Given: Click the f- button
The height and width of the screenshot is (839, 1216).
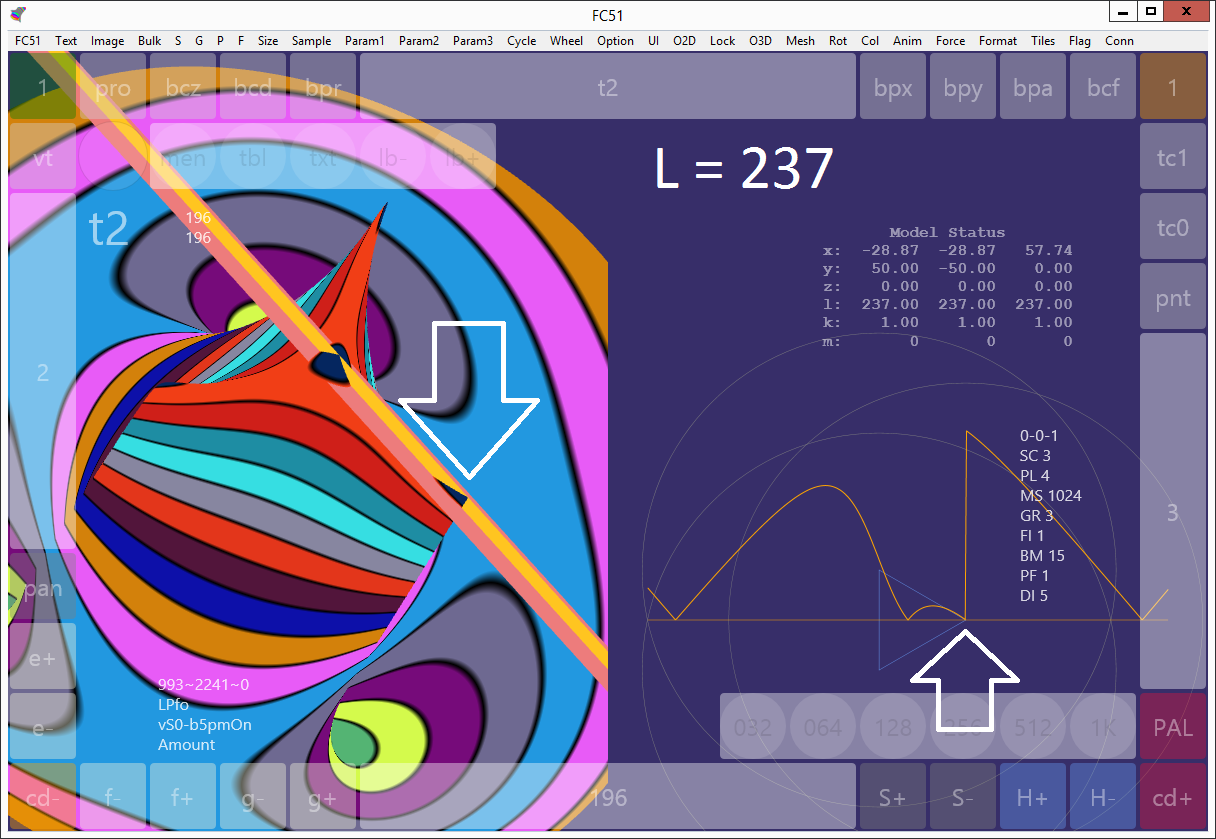Looking at the screenshot, I should coord(113,797).
